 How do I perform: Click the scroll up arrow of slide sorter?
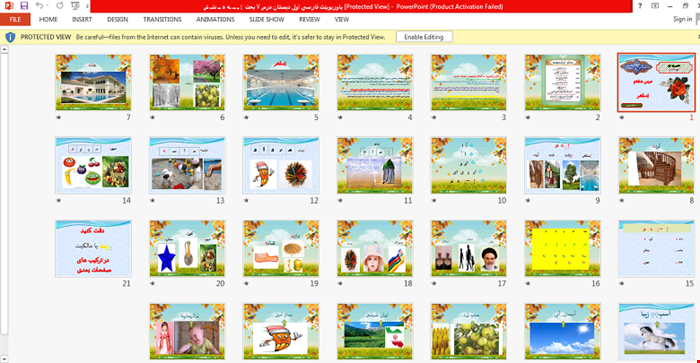4,50
